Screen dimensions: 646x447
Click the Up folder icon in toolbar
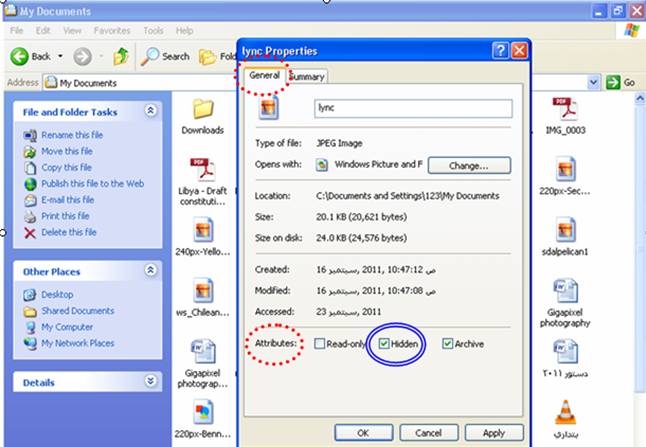point(121,56)
